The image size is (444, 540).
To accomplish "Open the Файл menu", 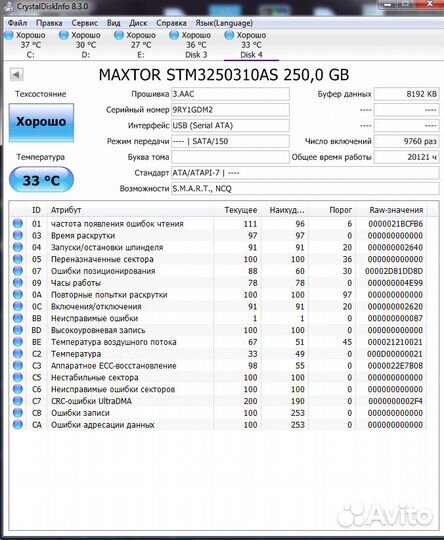I will tap(17, 23).
